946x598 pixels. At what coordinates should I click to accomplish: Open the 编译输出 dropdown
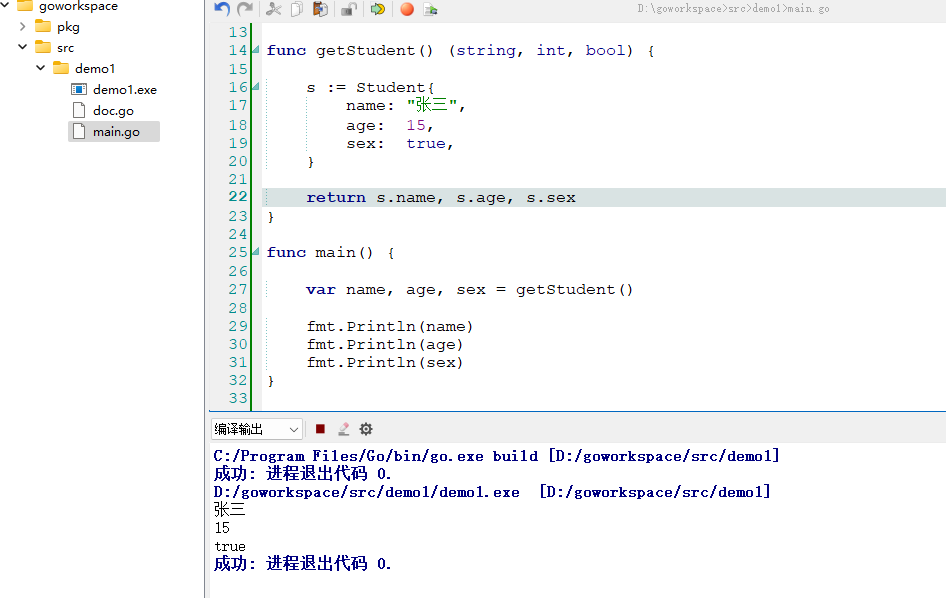[x=257, y=429]
